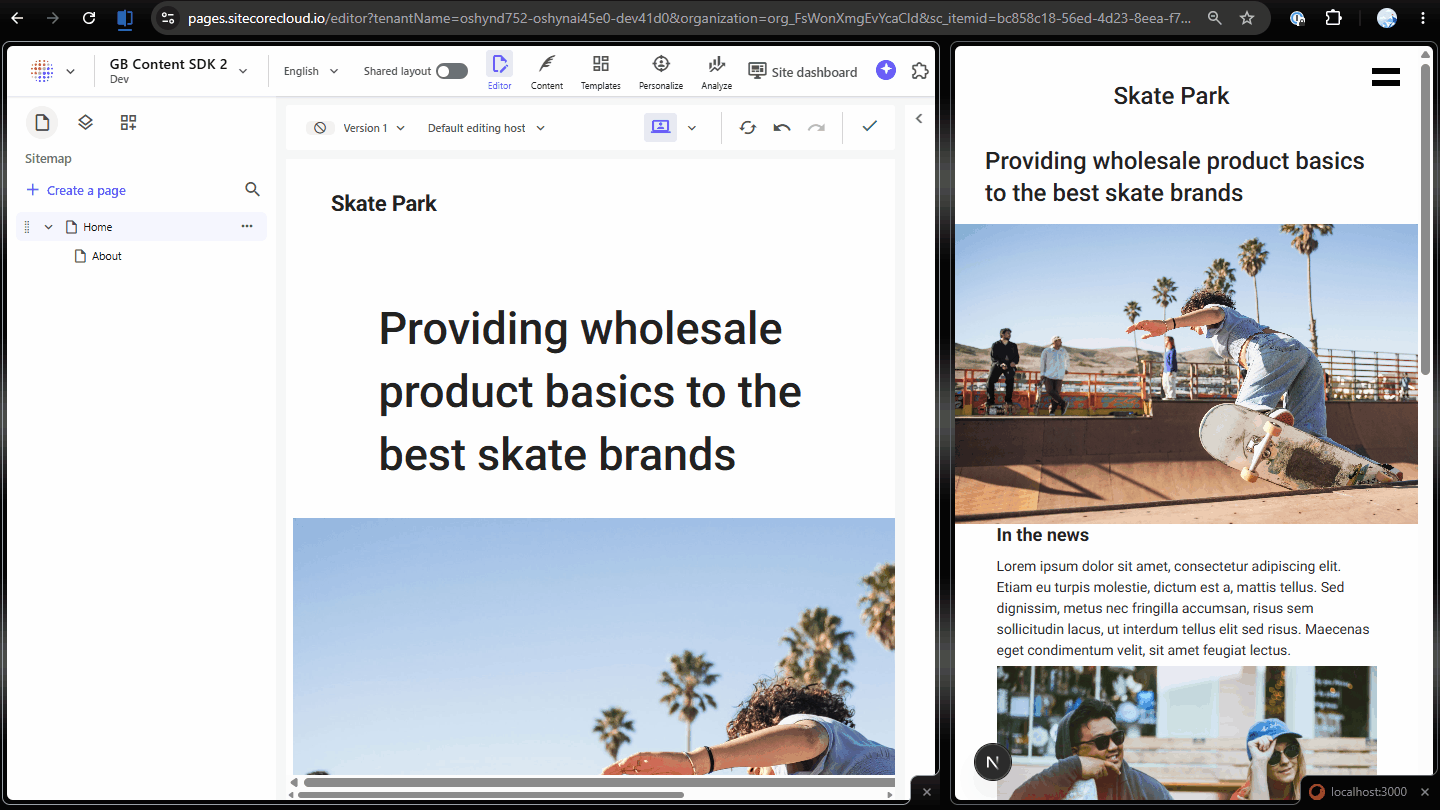Click the localhost:3000 indicator
The width and height of the screenshot is (1440, 810).
click(x=1357, y=792)
